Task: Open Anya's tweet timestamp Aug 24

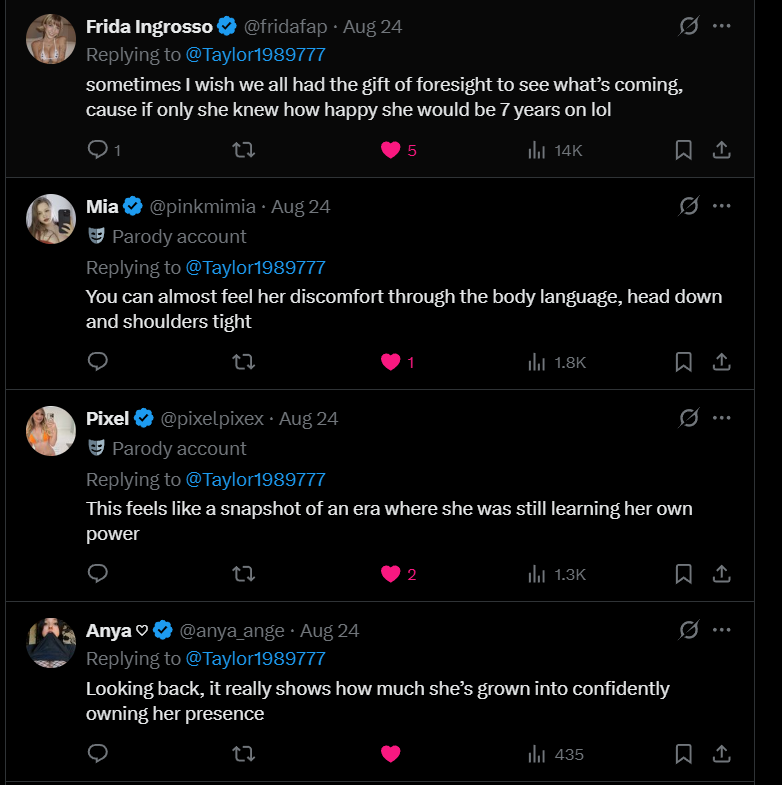Action: (x=329, y=631)
